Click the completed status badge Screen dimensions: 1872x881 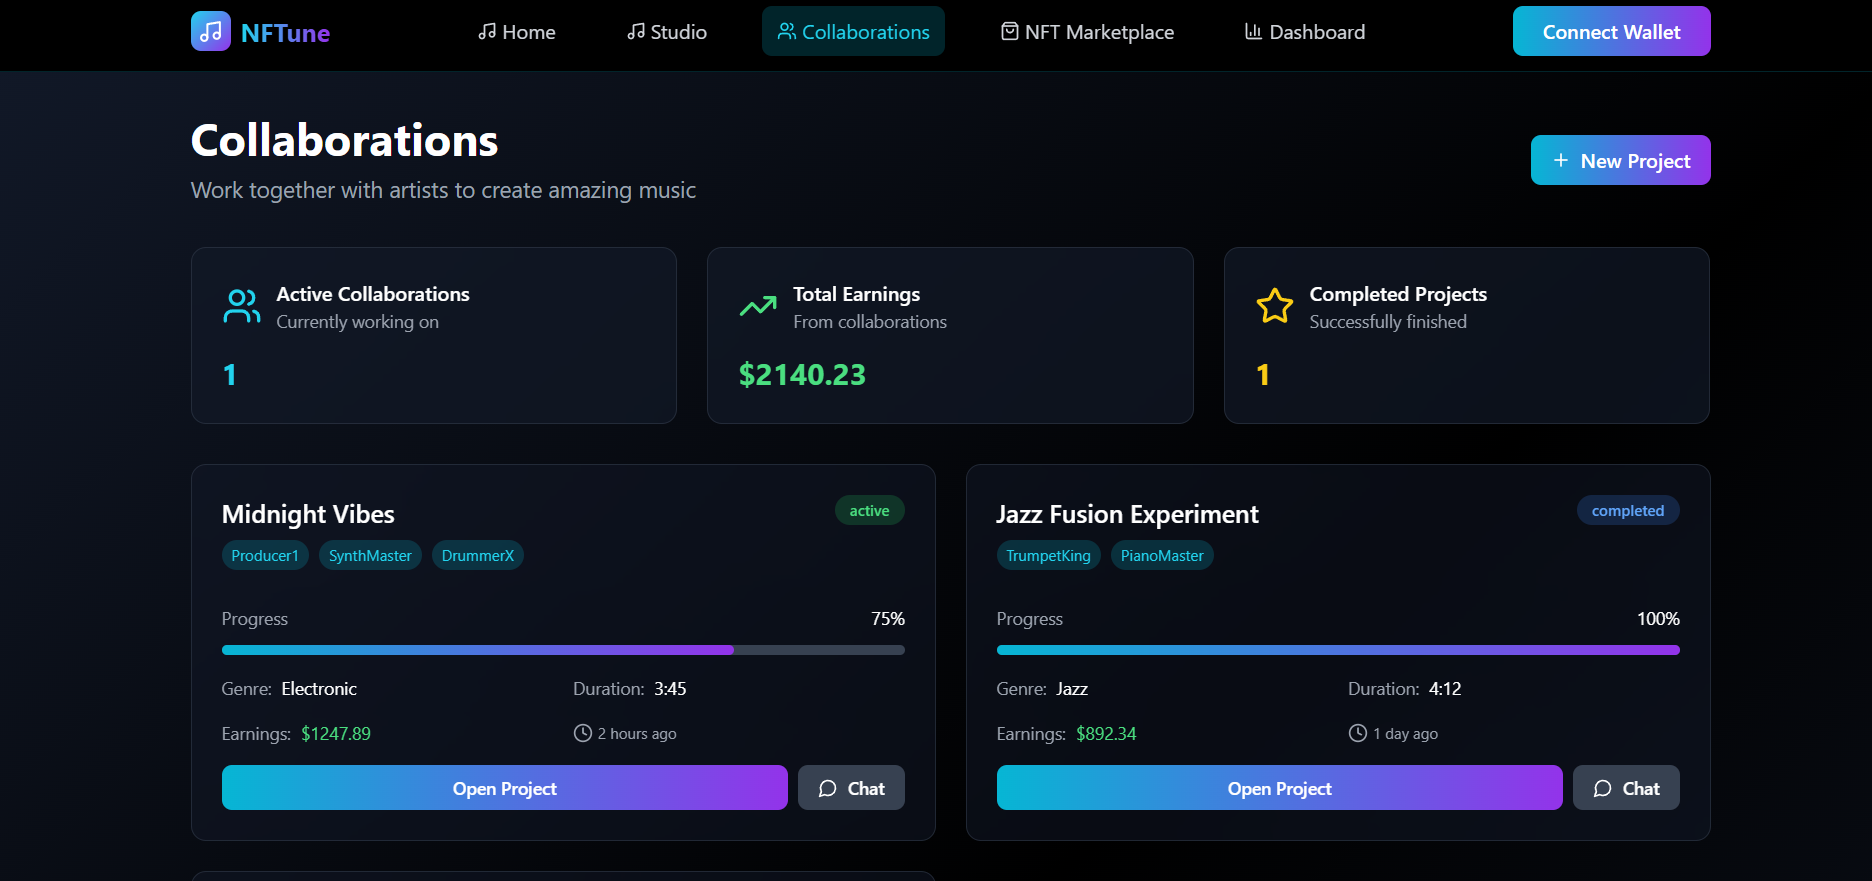coord(1628,511)
